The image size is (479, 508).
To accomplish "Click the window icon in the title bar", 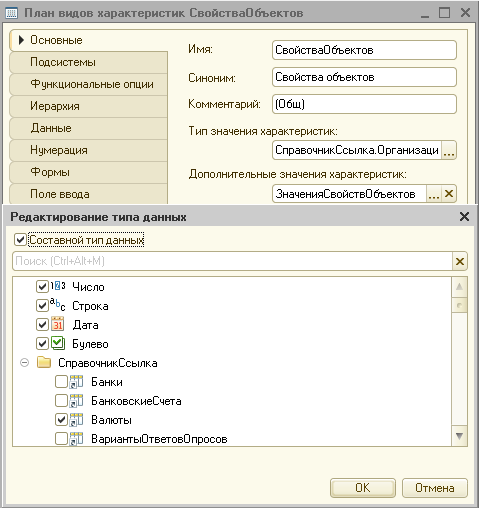I will click(x=11, y=13).
